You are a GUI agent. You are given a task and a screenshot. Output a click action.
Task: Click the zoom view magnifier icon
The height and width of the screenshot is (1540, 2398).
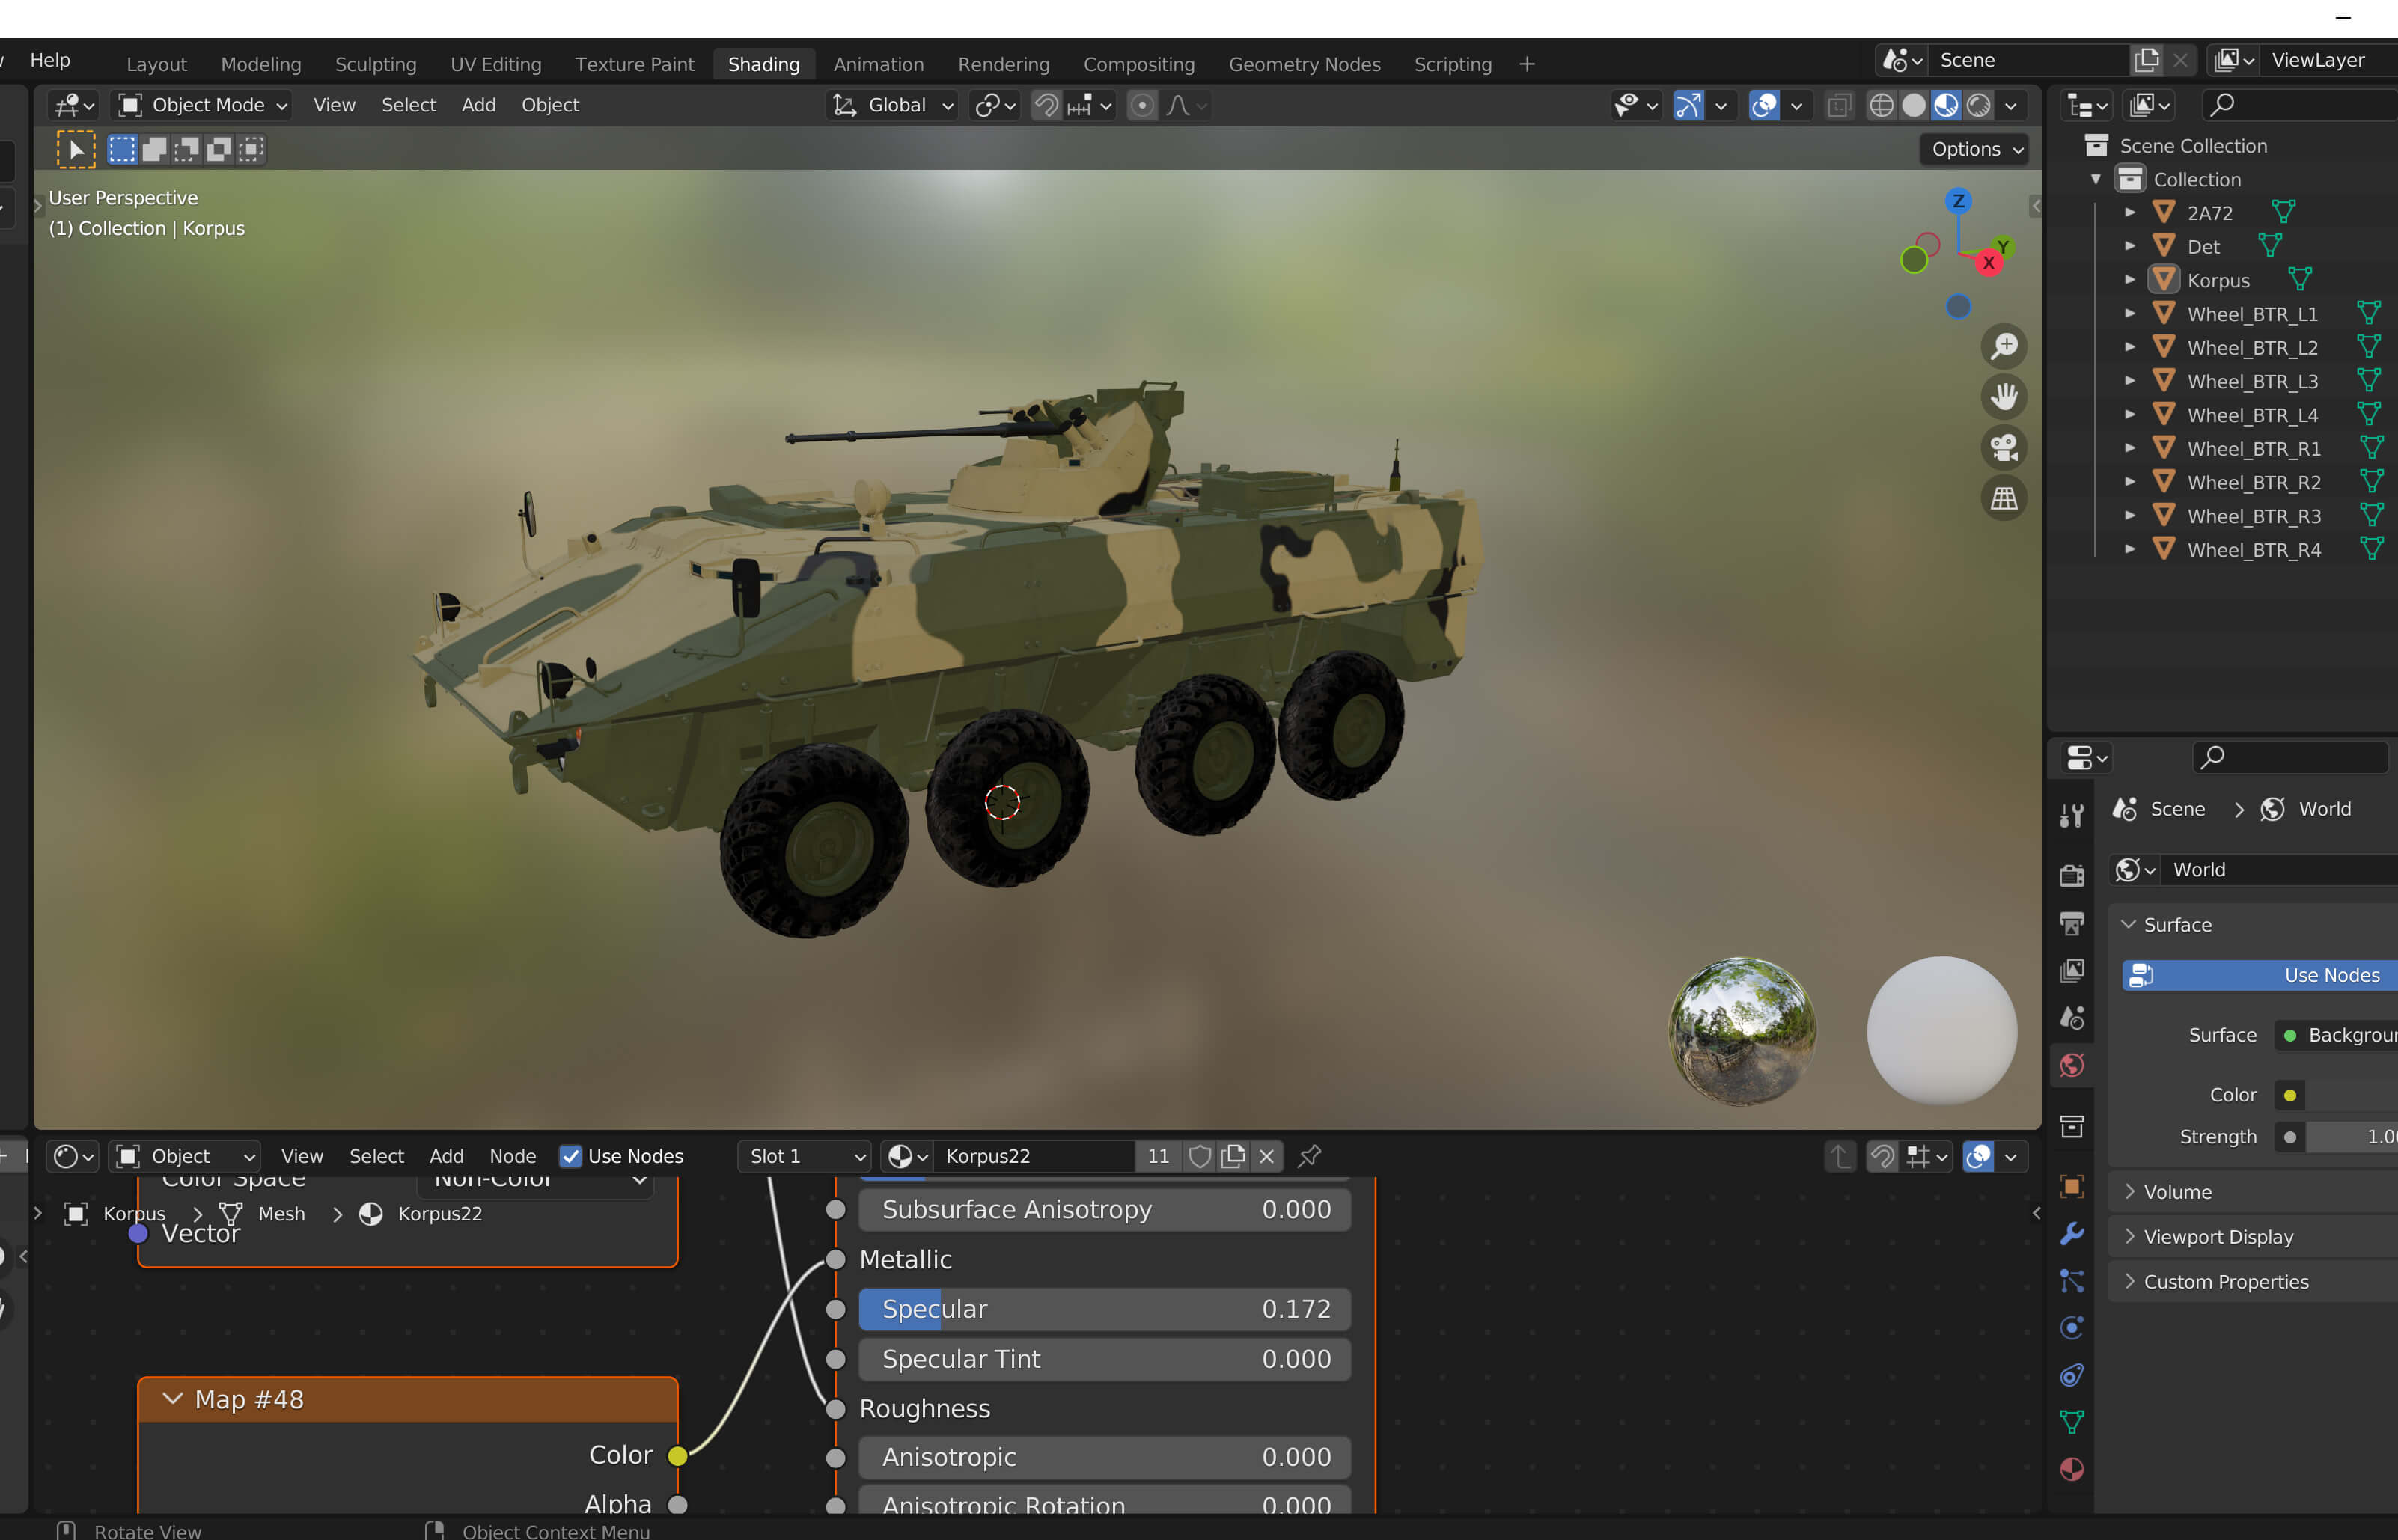tap(2004, 347)
